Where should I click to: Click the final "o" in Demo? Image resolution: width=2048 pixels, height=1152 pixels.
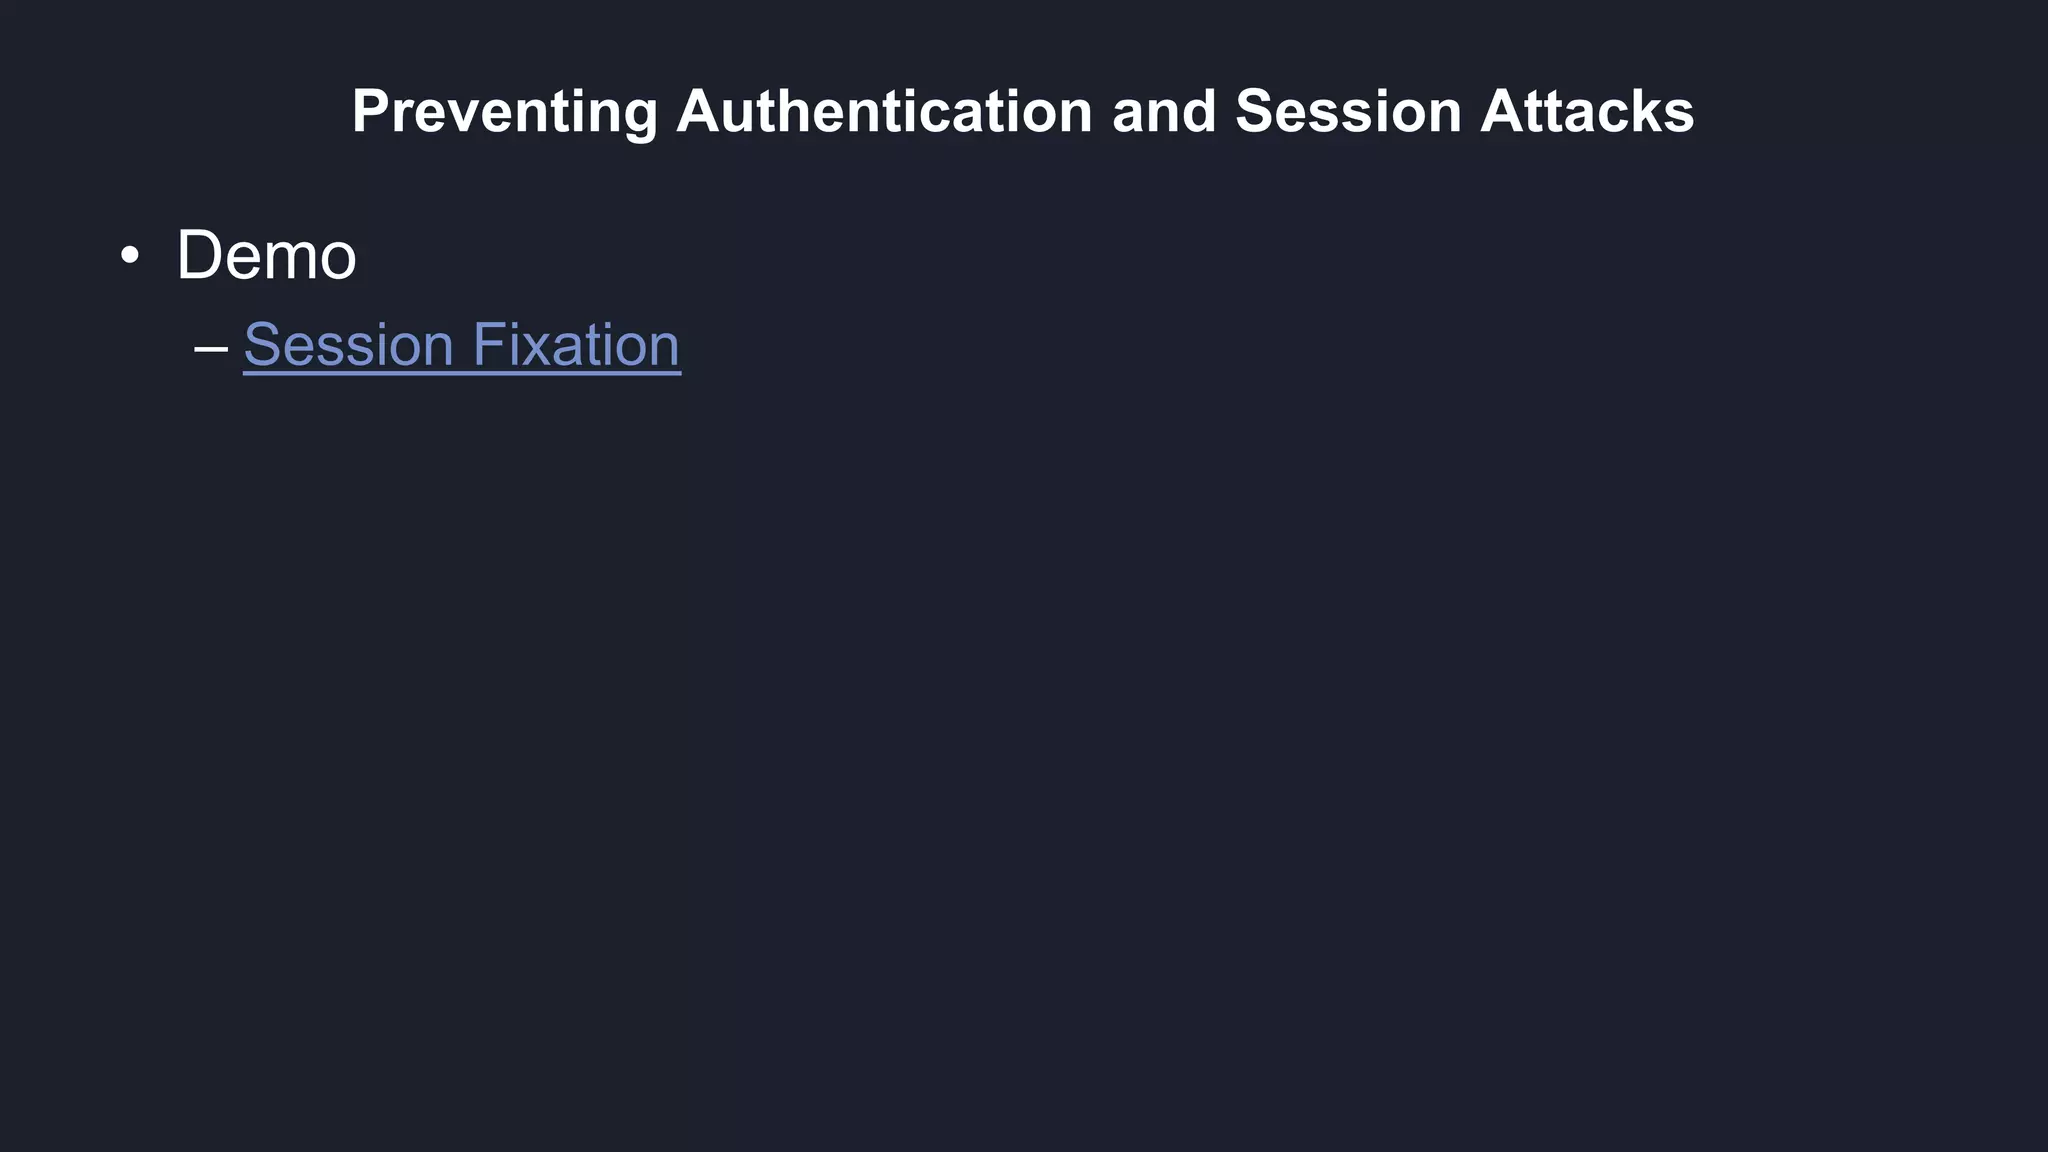335,258
